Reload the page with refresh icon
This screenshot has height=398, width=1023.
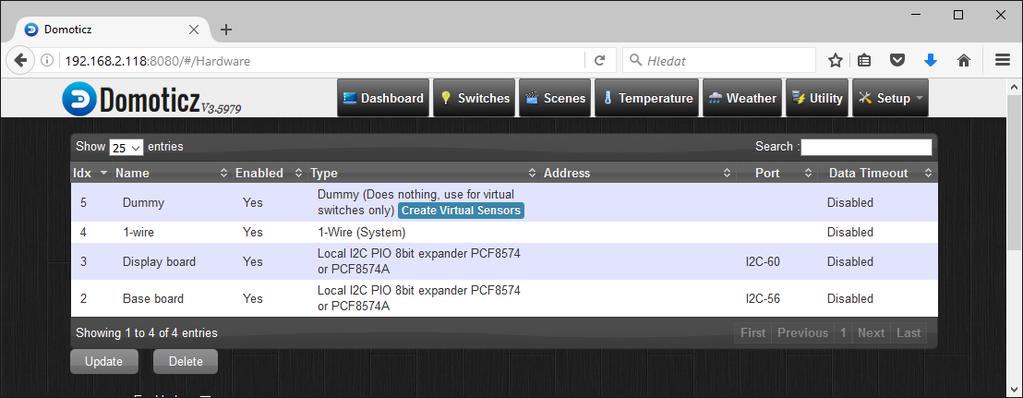[600, 61]
